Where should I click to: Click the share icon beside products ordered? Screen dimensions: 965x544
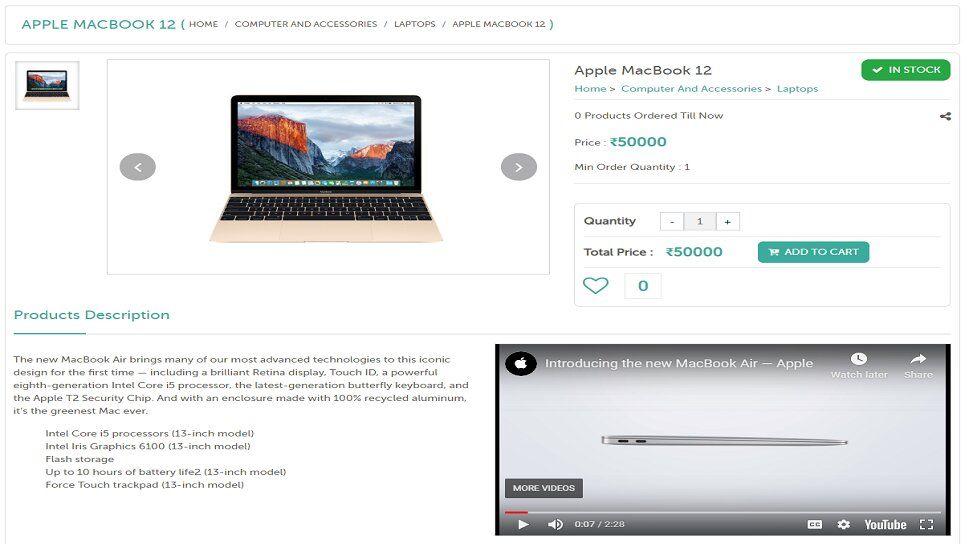(x=945, y=116)
